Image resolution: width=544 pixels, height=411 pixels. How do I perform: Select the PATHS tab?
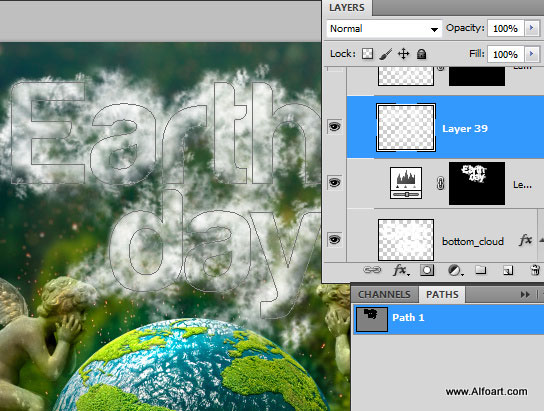(442, 294)
